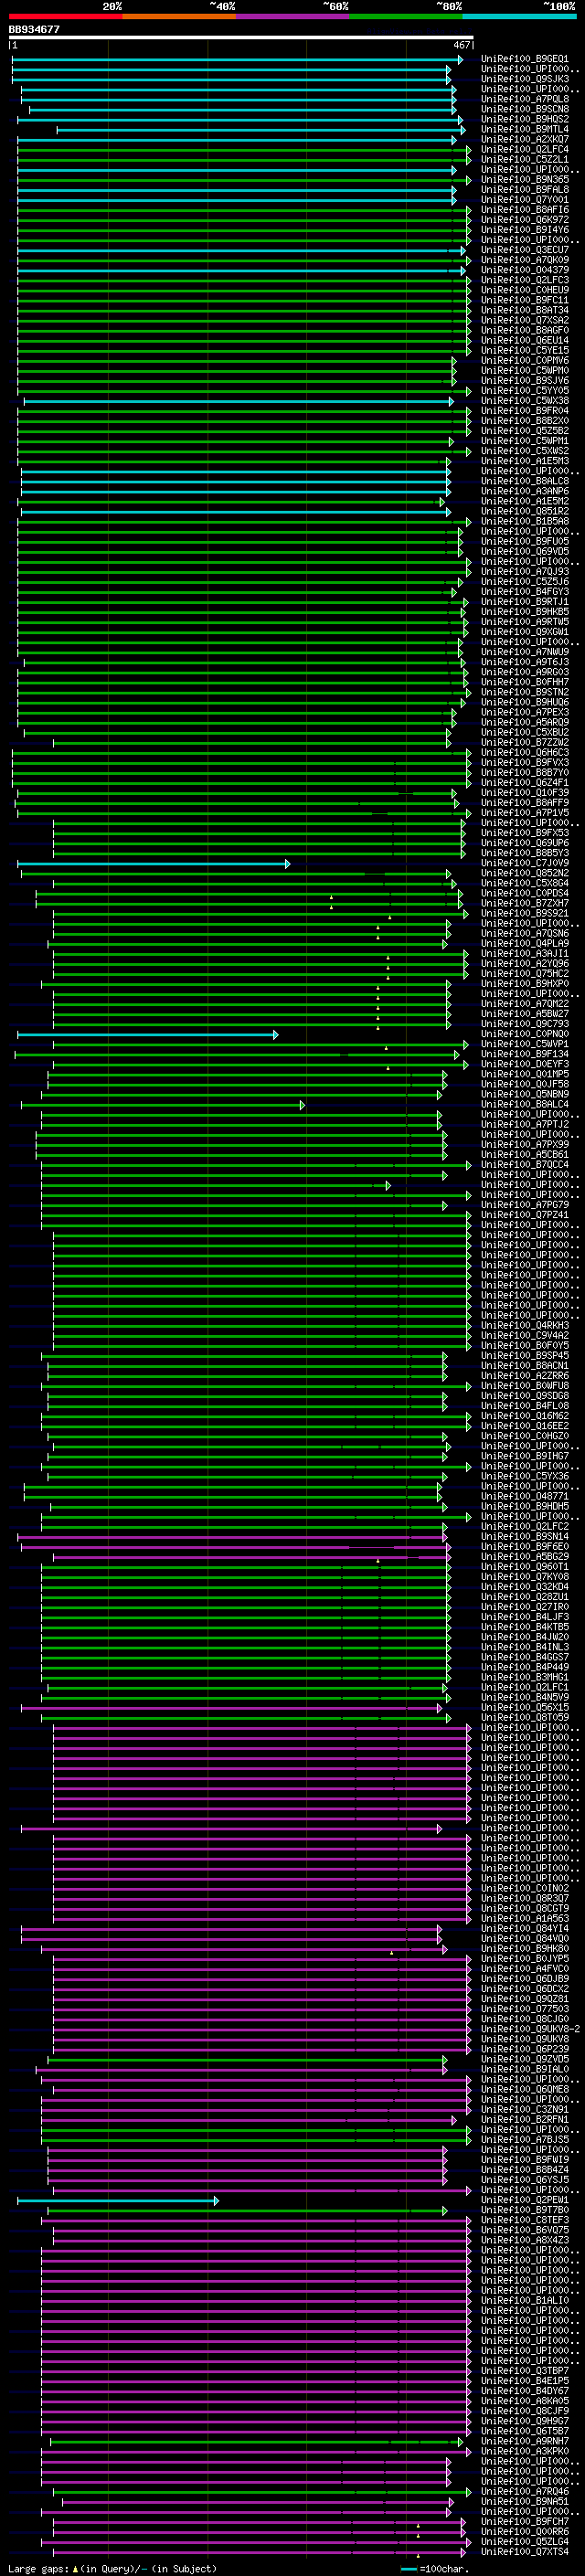Open hit UniRef100_B9MTL4

pyautogui.click(x=525, y=129)
